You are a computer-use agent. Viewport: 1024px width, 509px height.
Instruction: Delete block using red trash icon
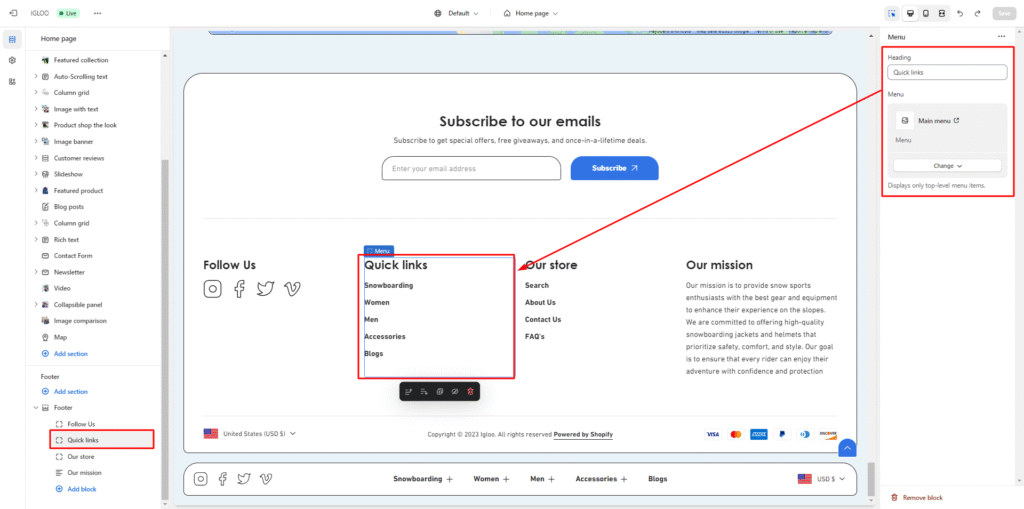pyautogui.click(x=471, y=391)
